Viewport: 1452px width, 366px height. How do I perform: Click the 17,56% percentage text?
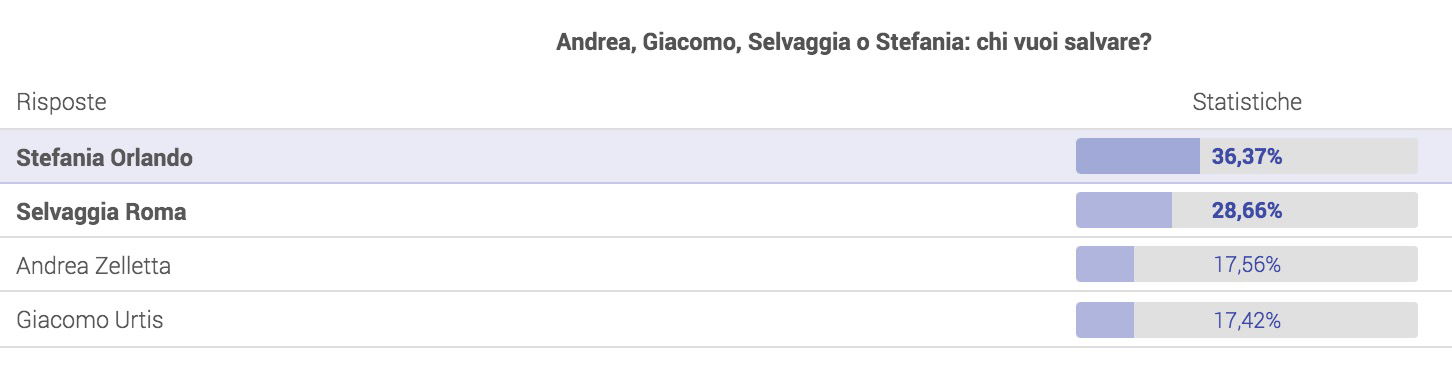point(1247,266)
